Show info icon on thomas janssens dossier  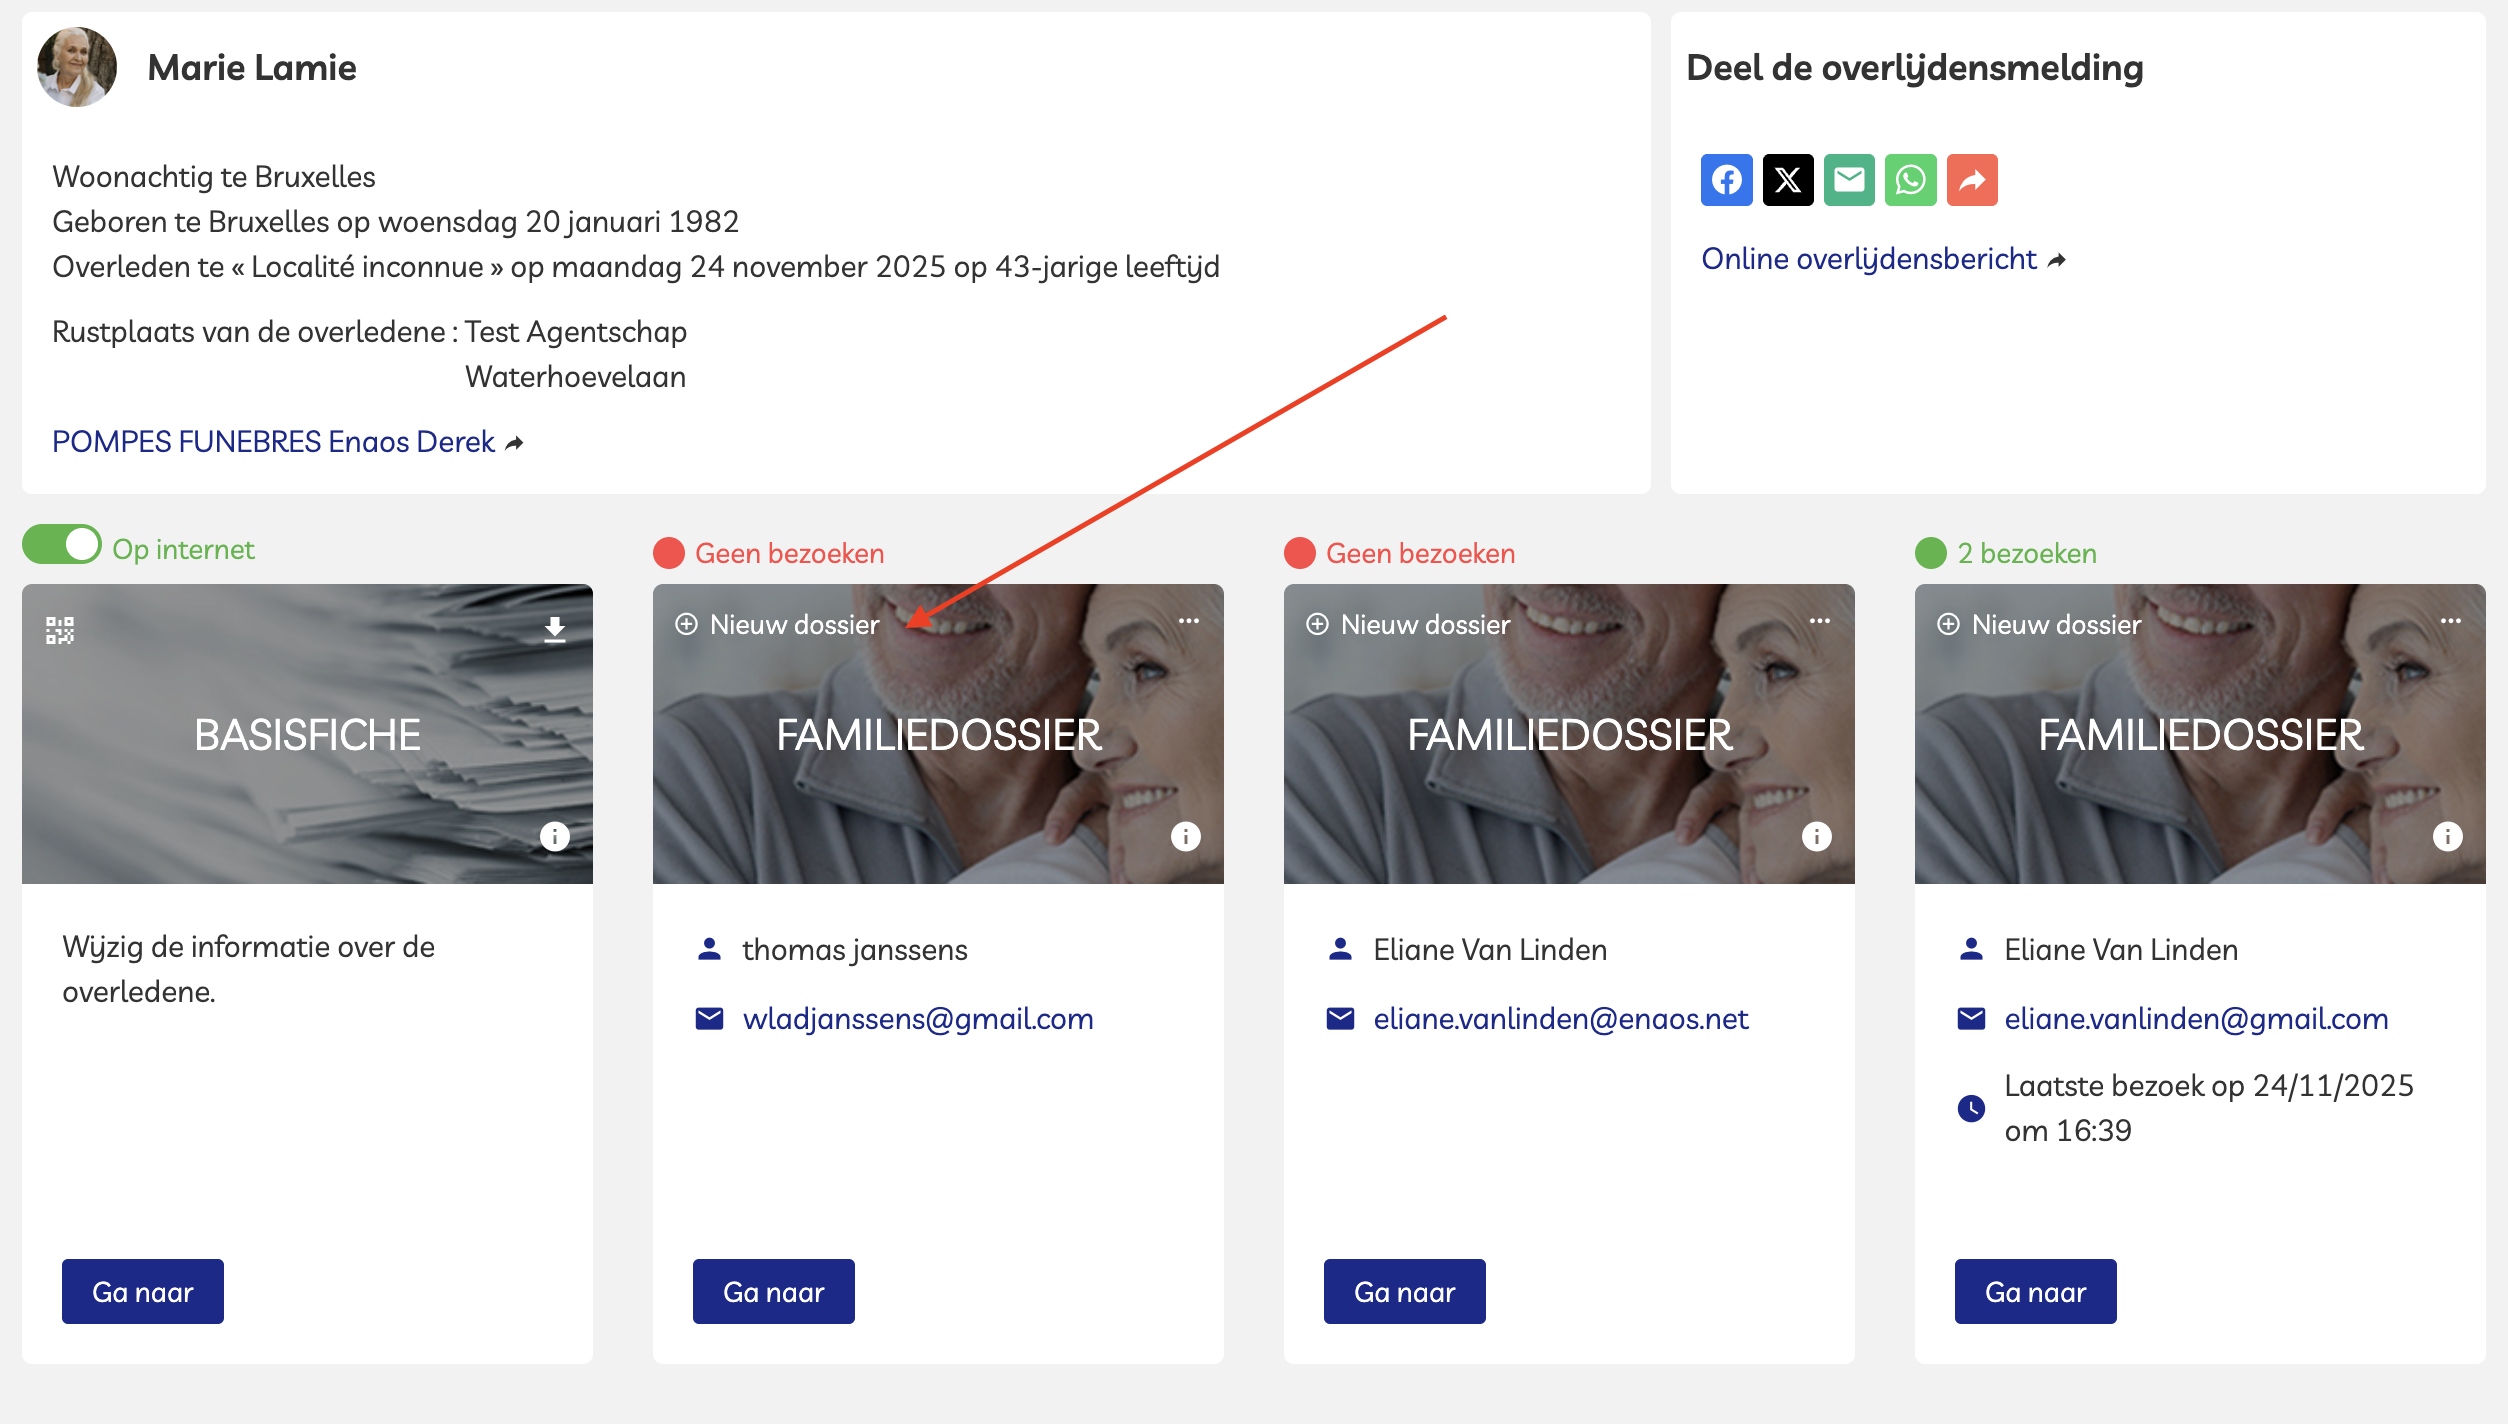[x=1186, y=836]
